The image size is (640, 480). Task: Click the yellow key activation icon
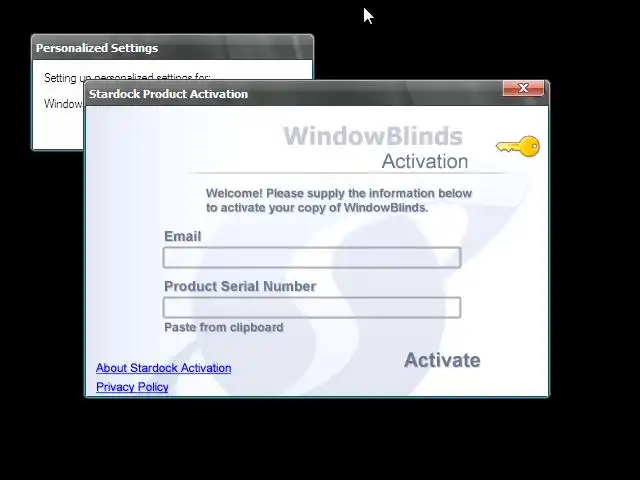518,146
